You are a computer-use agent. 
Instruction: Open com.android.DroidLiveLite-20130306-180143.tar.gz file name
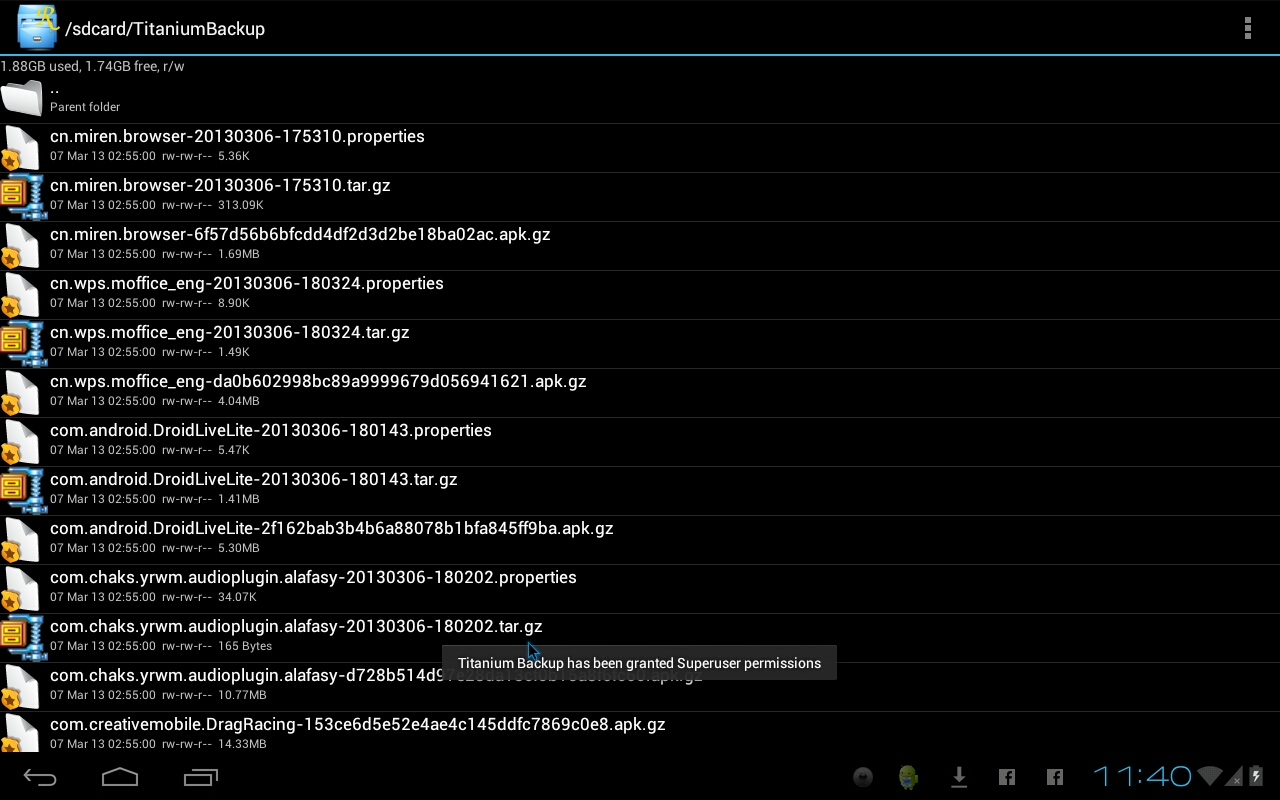point(254,479)
